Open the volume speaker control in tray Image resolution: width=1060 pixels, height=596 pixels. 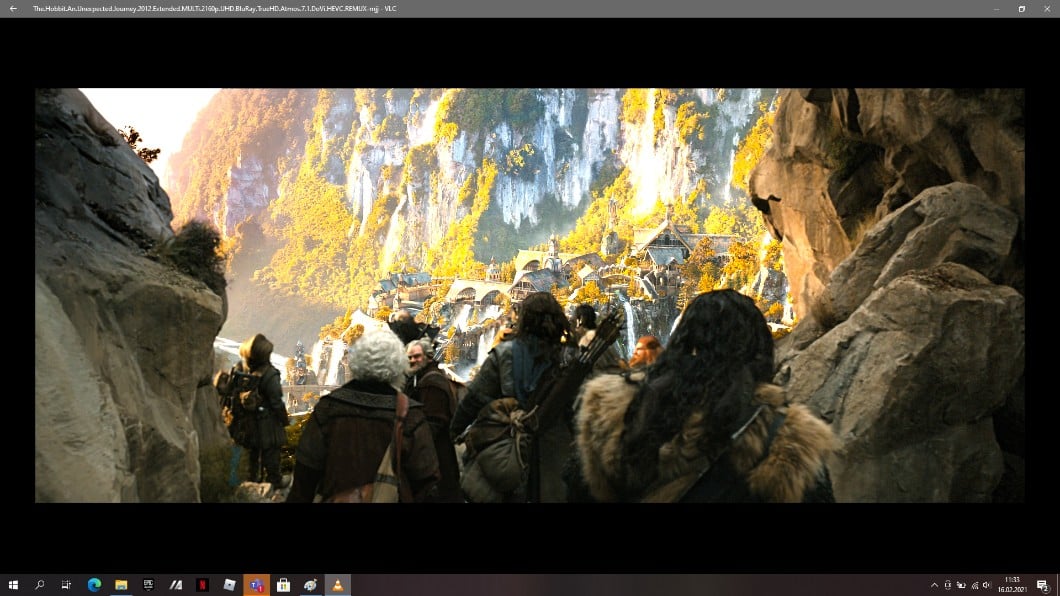click(x=987, y=585)
